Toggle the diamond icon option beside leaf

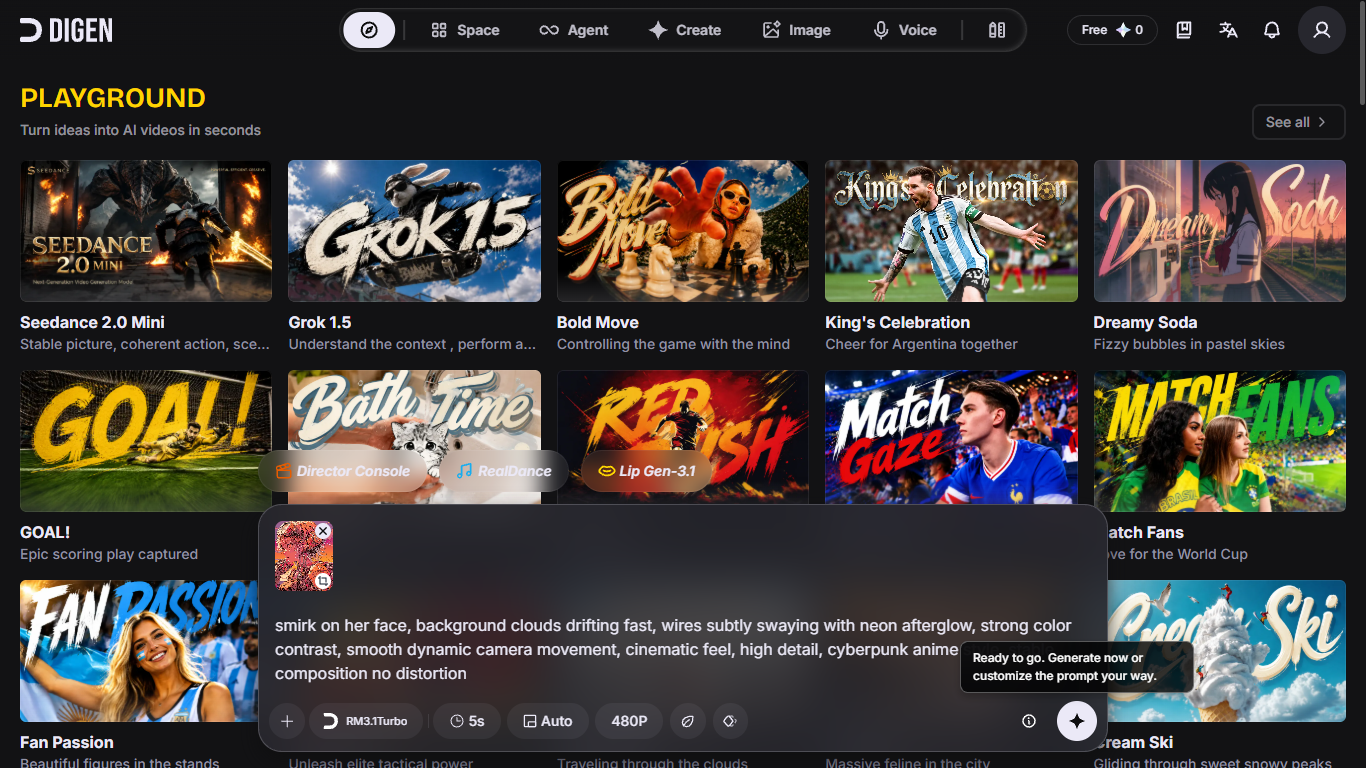(730, 721)
